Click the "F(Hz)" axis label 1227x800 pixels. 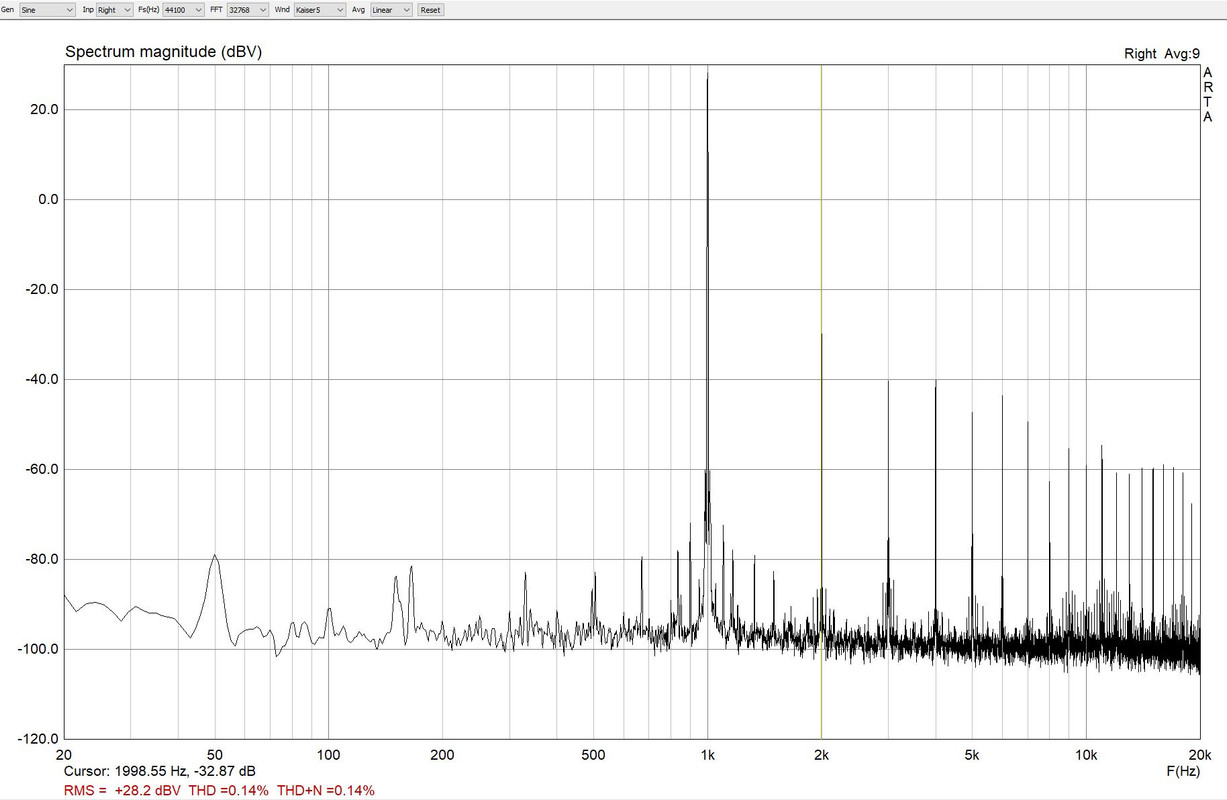pos(1183,772)
